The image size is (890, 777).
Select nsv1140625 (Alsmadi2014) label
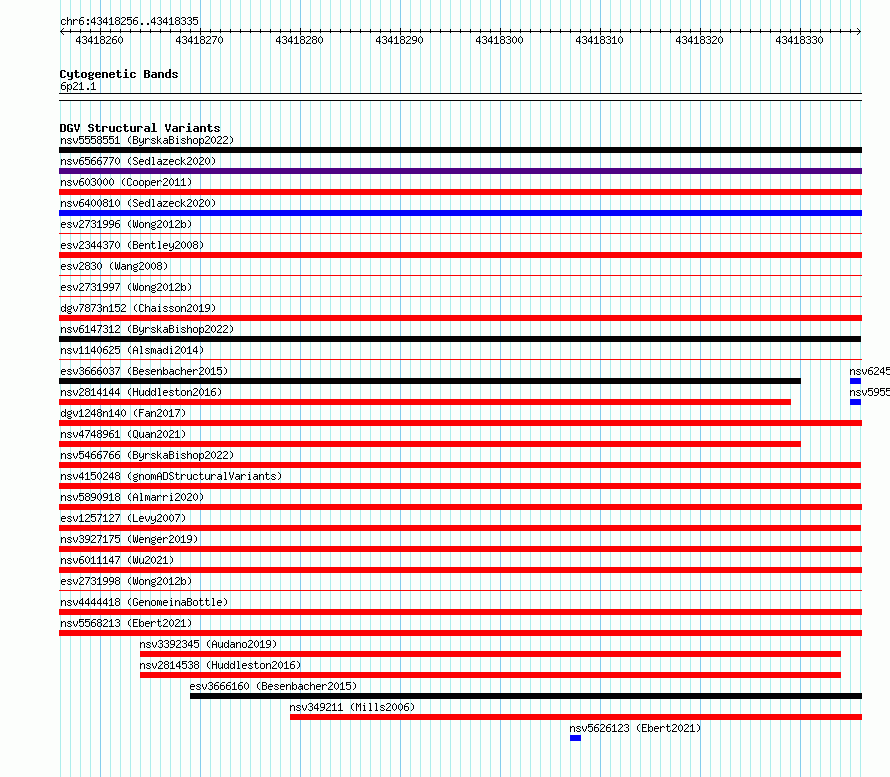(132, 350)
